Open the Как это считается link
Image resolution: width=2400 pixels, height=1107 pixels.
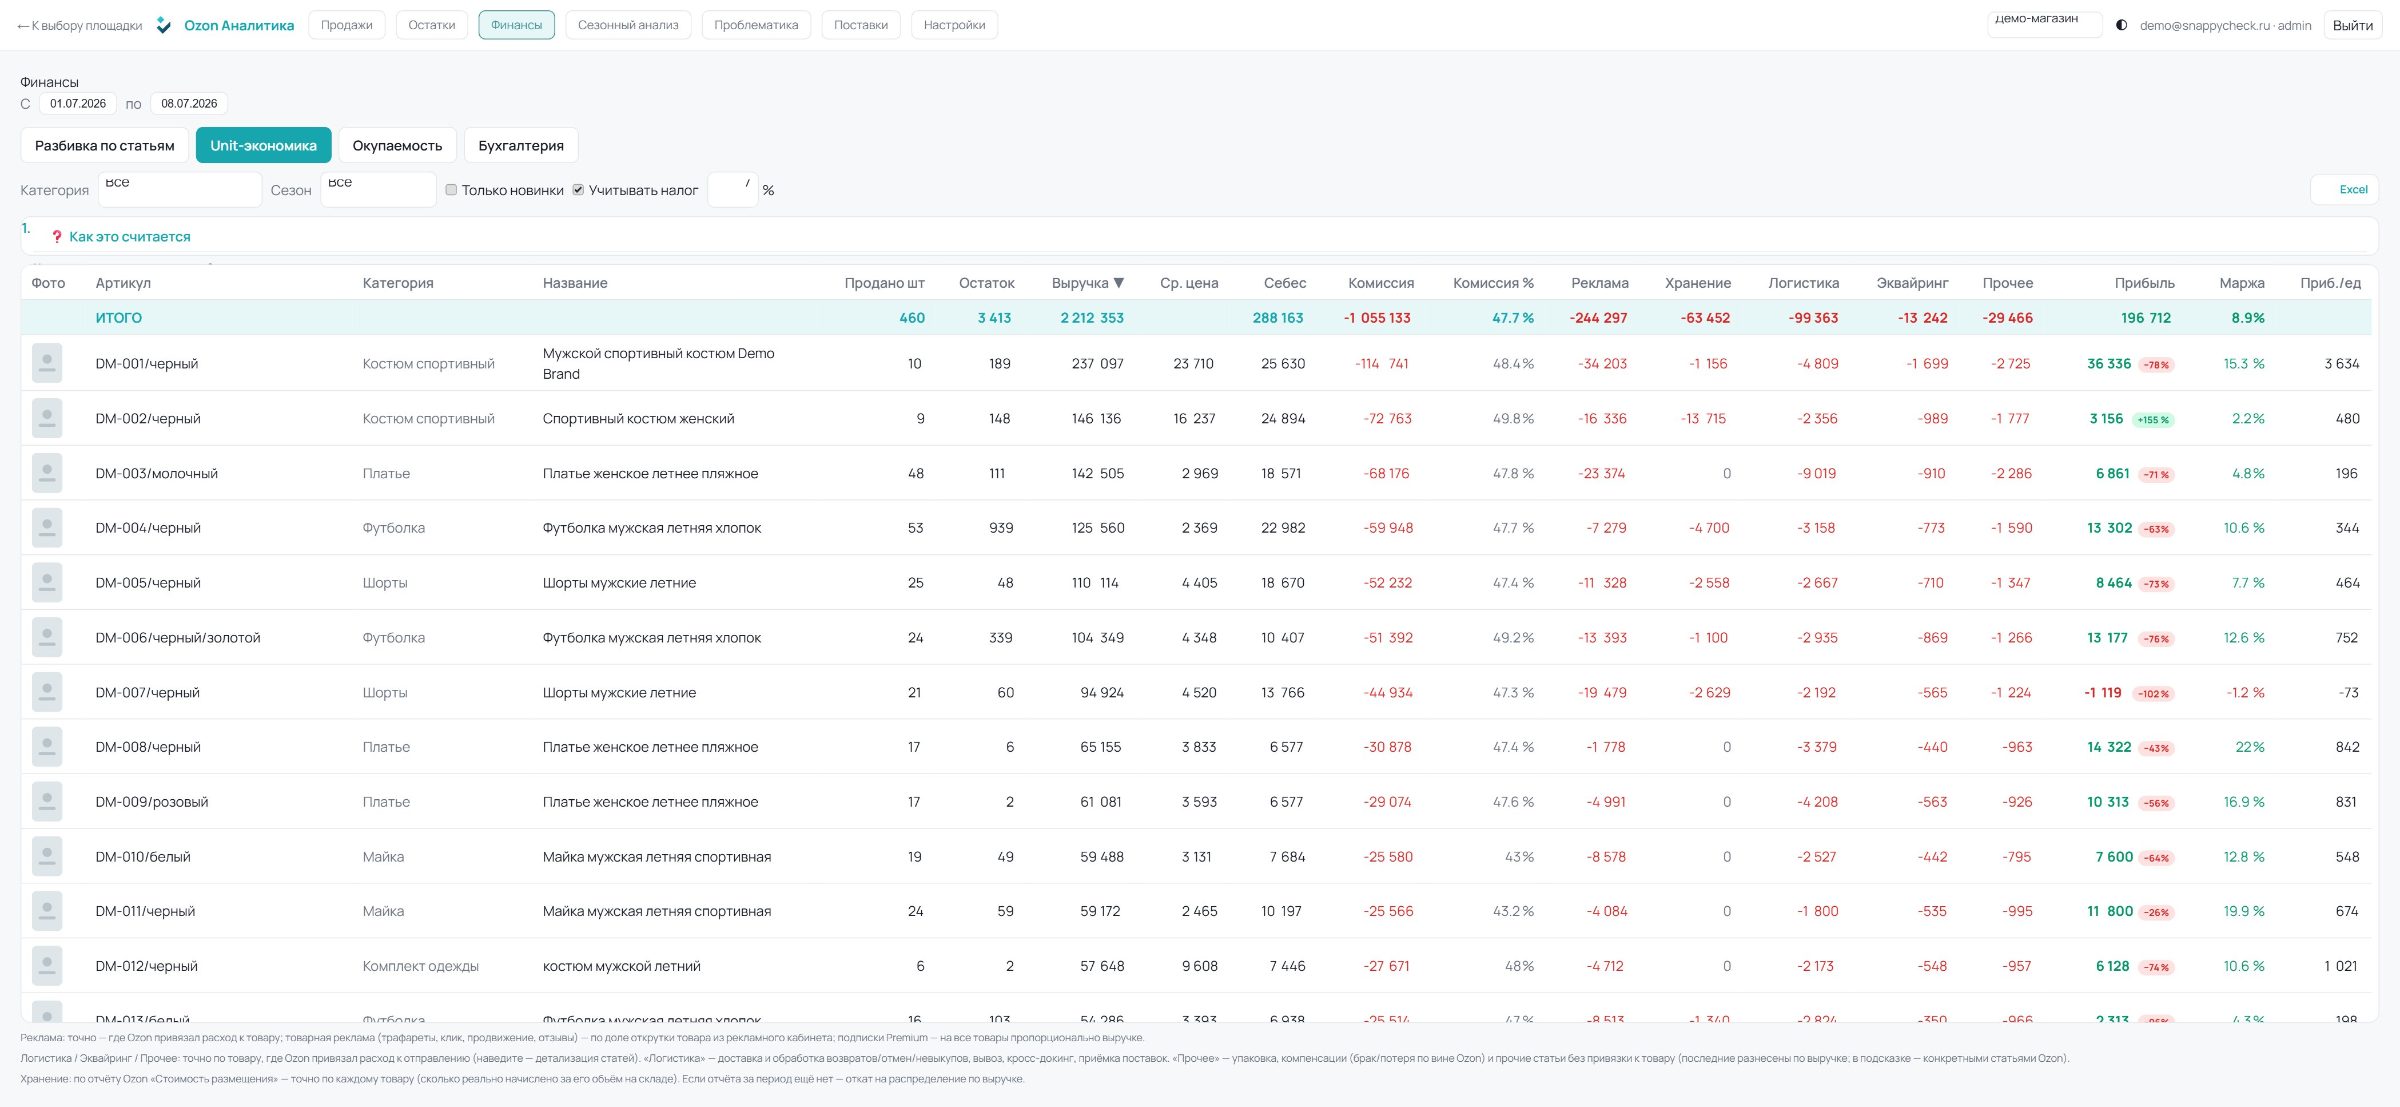[x=130, y=237]
